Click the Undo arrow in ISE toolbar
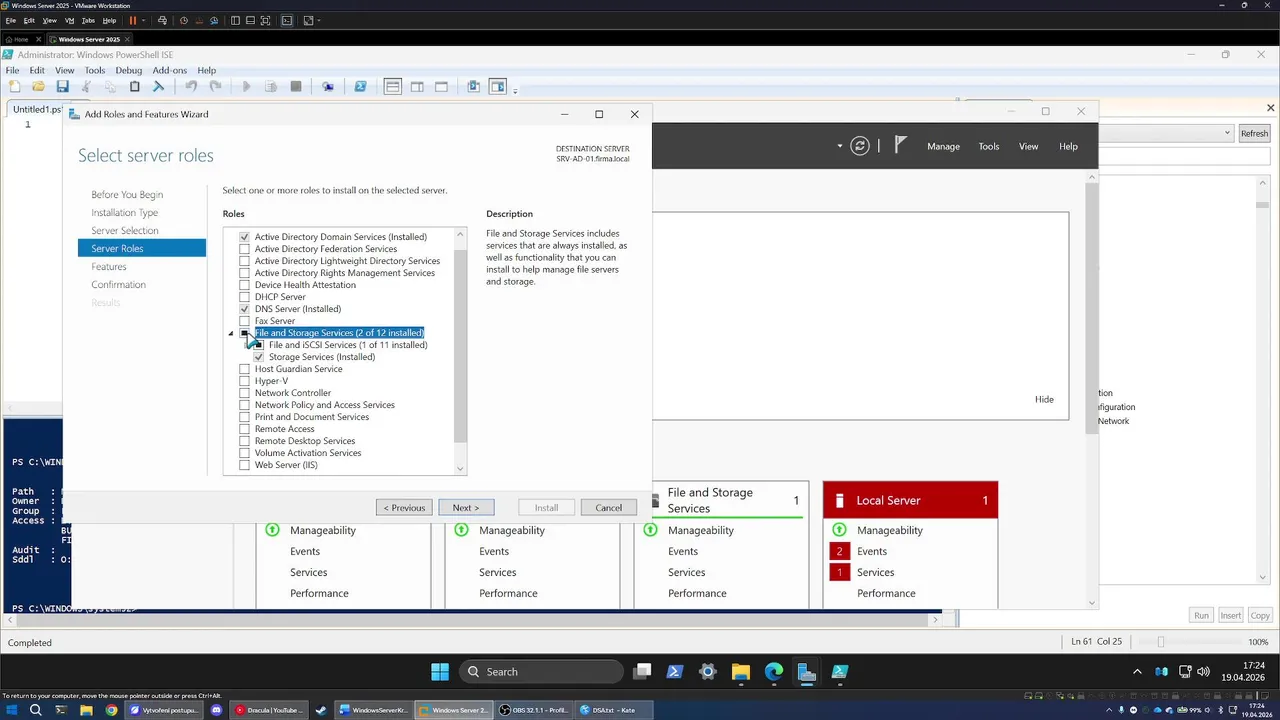The width and height of the screenshot is (1280, 720). tap(190, 87)
